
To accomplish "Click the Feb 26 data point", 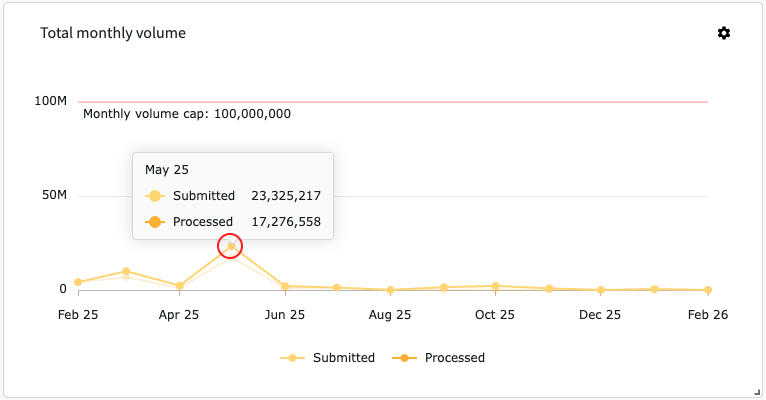I will click(x=708, y=290).
